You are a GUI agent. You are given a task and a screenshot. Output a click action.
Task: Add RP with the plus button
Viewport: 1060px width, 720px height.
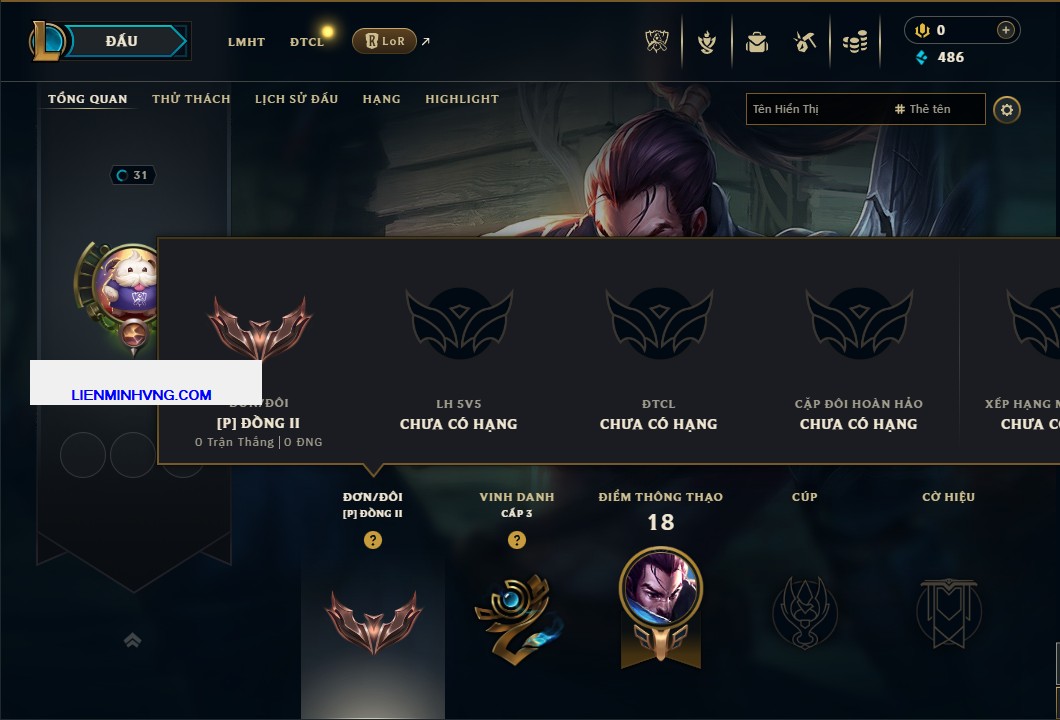point(1006,30)
